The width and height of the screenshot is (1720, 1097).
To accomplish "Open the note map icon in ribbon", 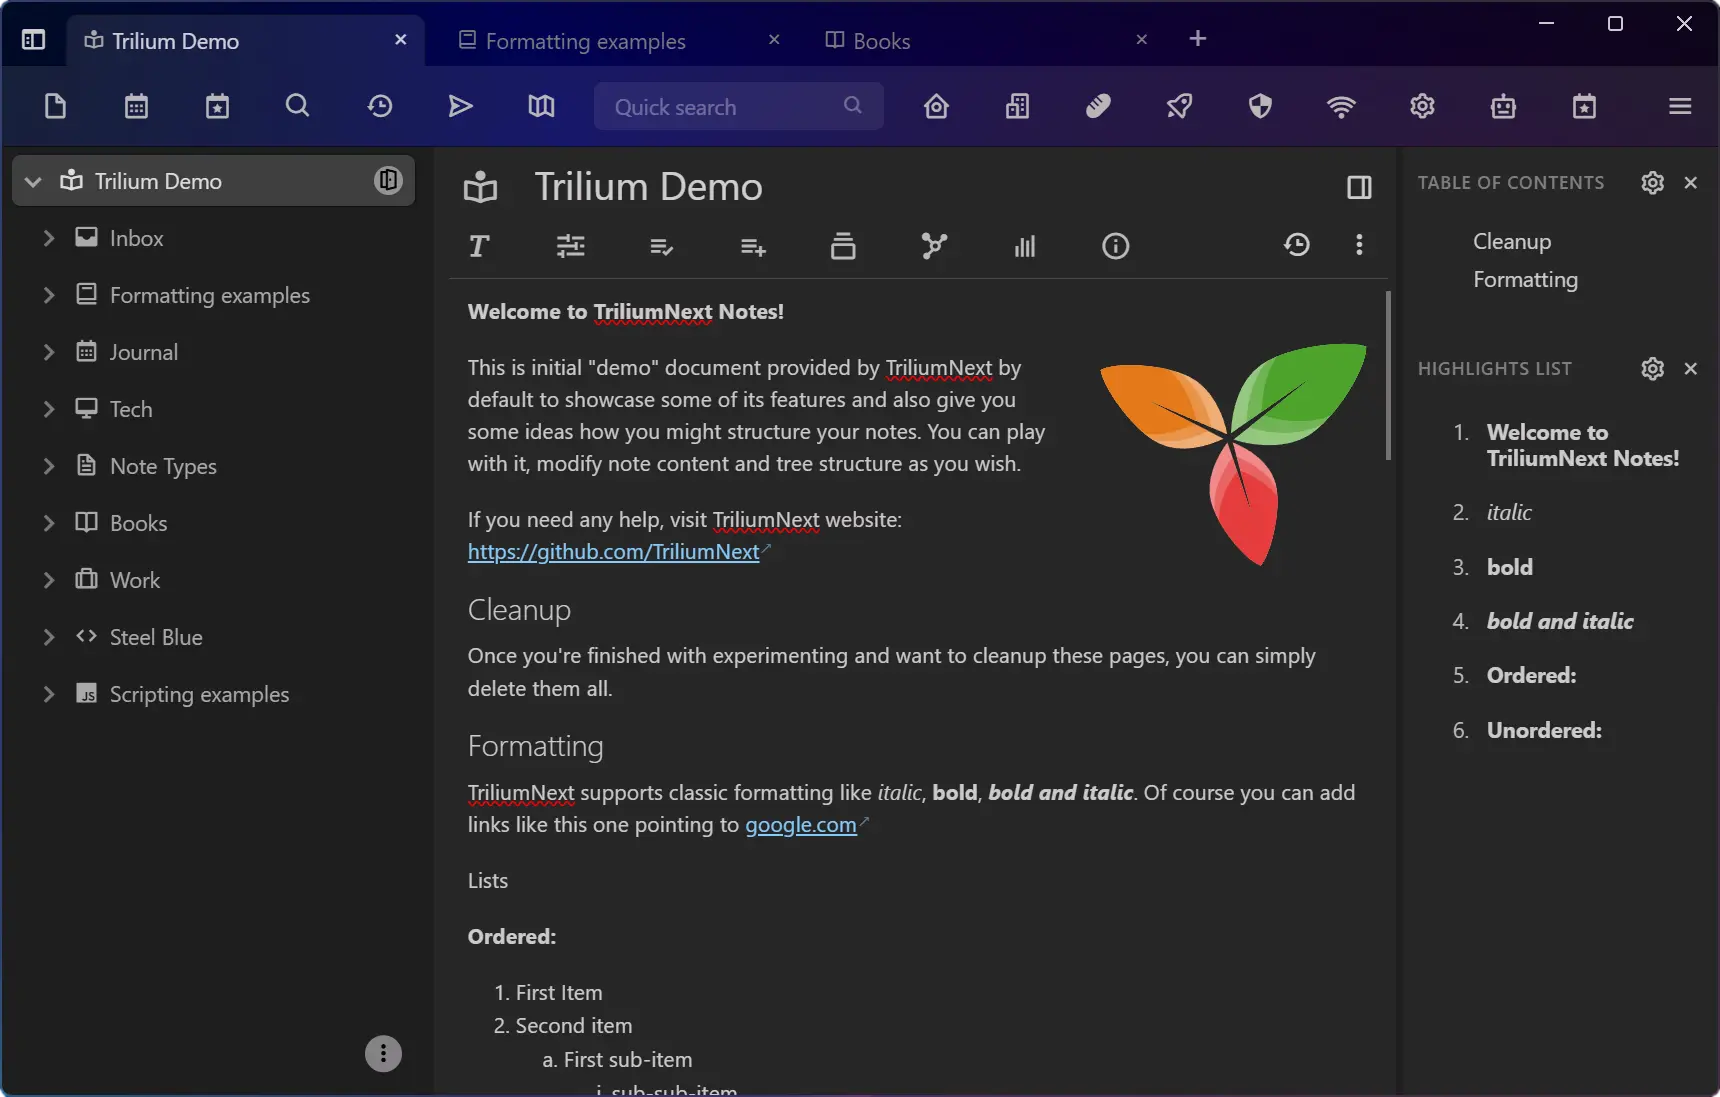I will [x=933, y=246].
